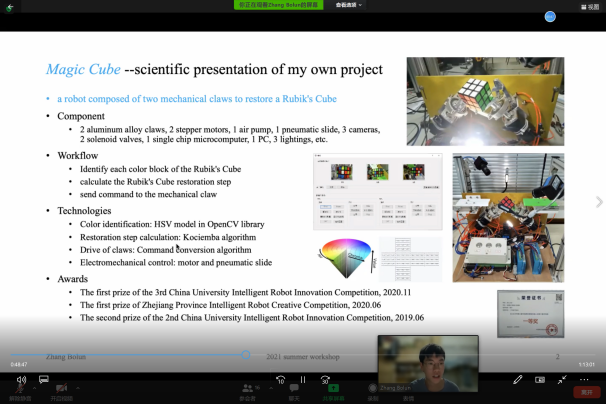
Task: Exit fullscreen using the shrink arrows icon
Action: coord(562,380)
